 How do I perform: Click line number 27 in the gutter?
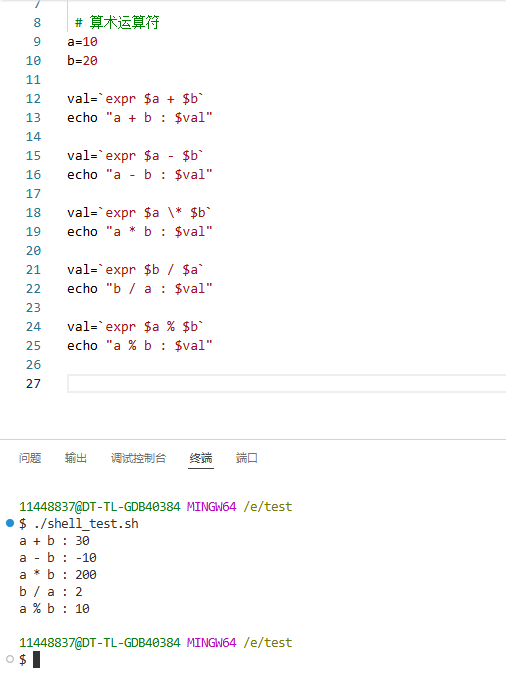point(33,384)
